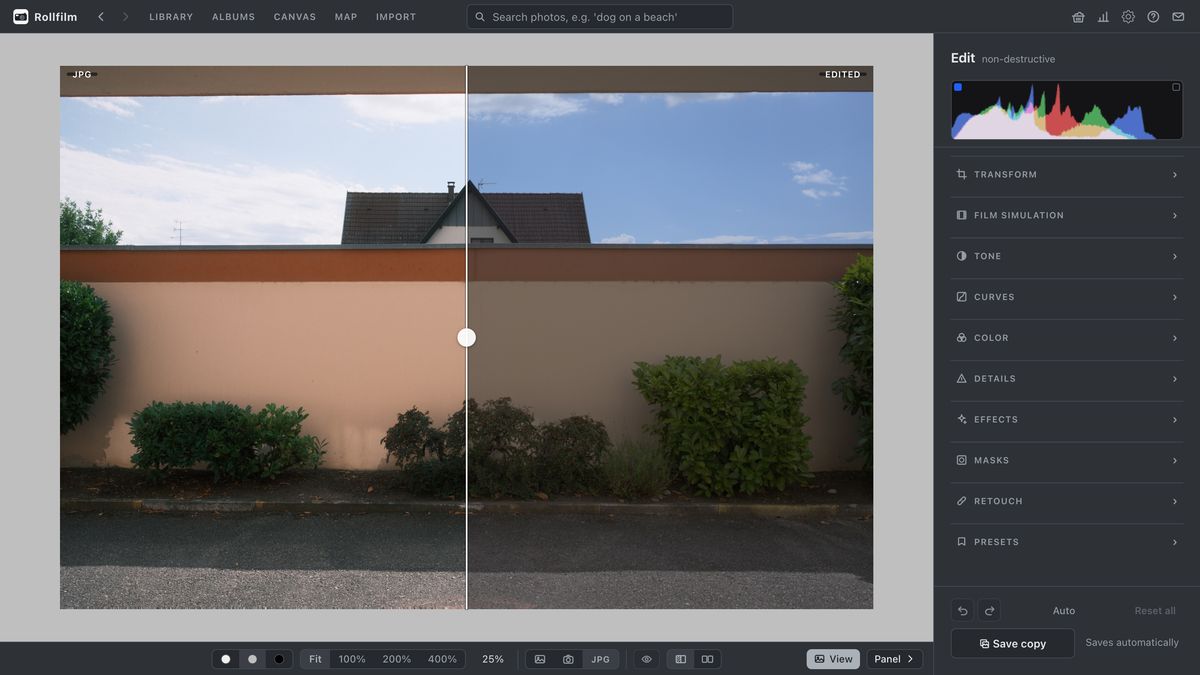Click the Retouch bandage icon
1200x675 pixels.
tap(961, 501)
